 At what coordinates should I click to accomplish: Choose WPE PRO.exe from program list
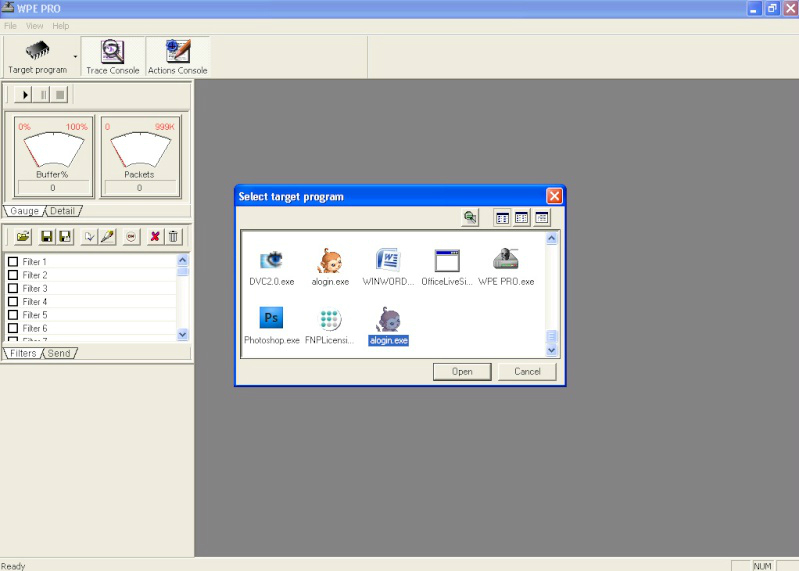coord(506,262)
